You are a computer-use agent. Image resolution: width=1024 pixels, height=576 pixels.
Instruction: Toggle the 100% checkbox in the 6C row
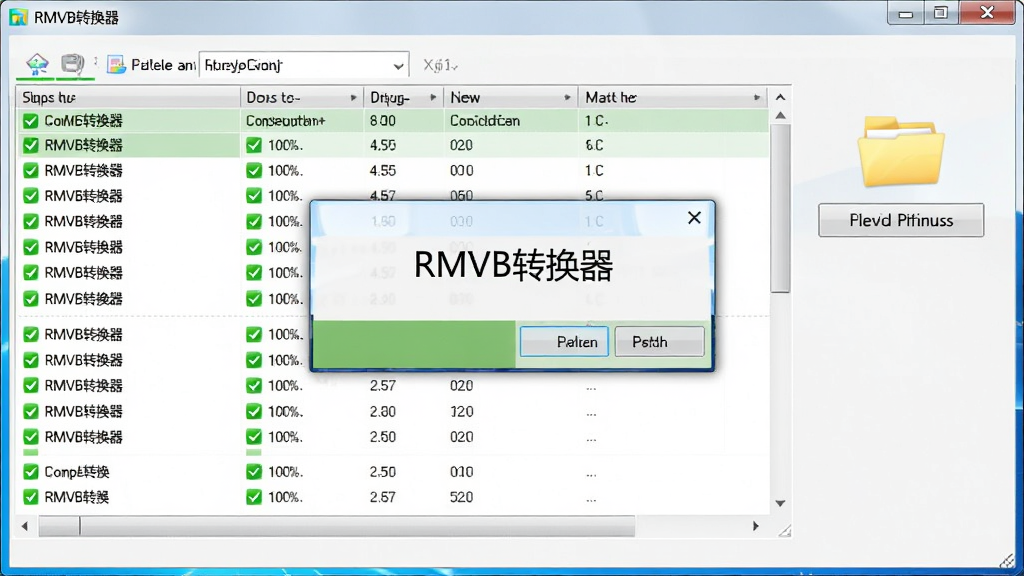(254, 145)
